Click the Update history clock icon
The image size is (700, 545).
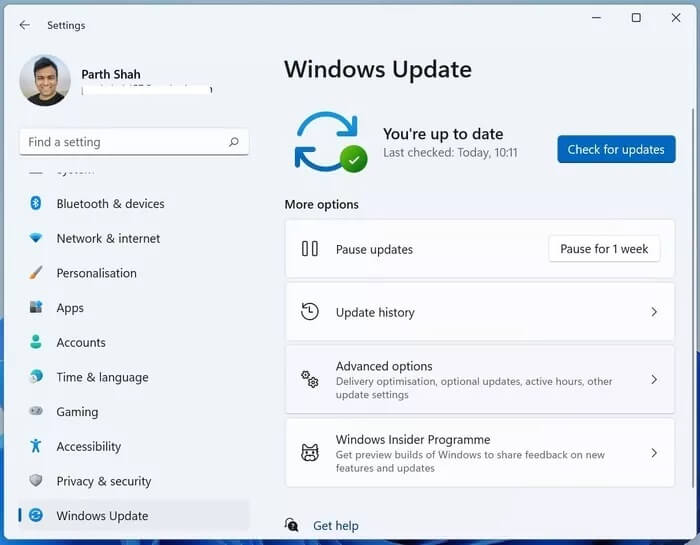click(310, 312)
